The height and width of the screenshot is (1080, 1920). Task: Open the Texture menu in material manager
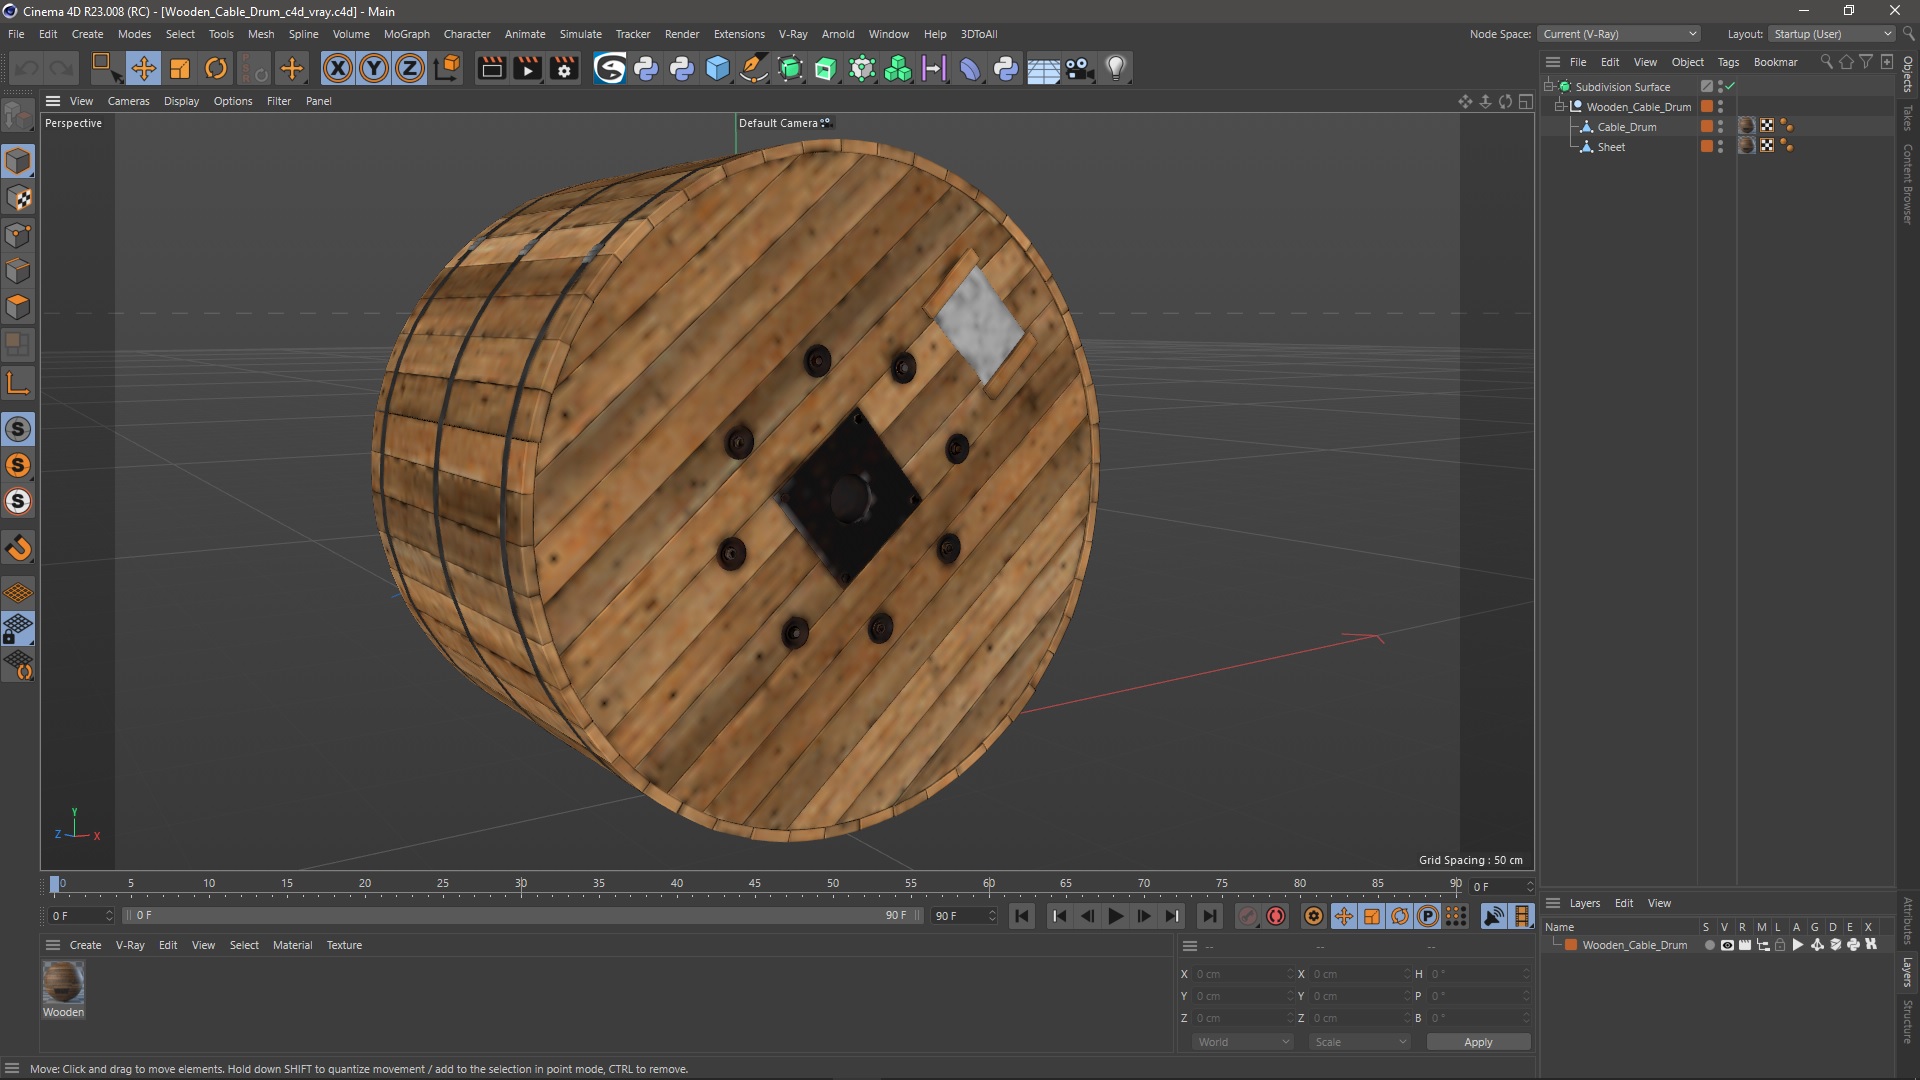tap(344, 945)
